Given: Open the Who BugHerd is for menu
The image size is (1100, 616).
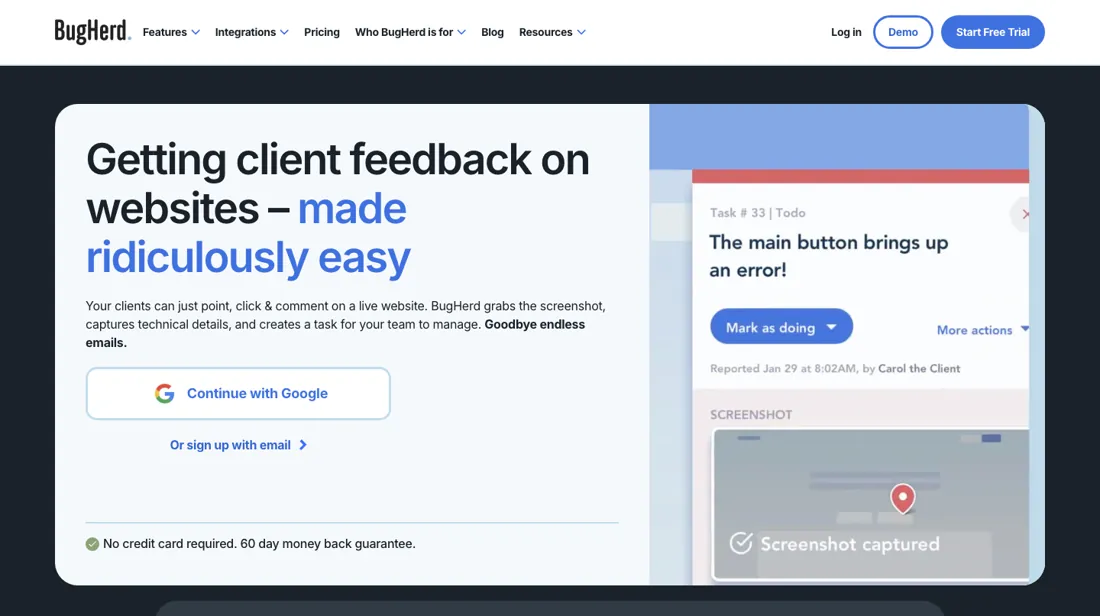Looking at the screenshot, I should pyautogui.click(x=410, y=32).
